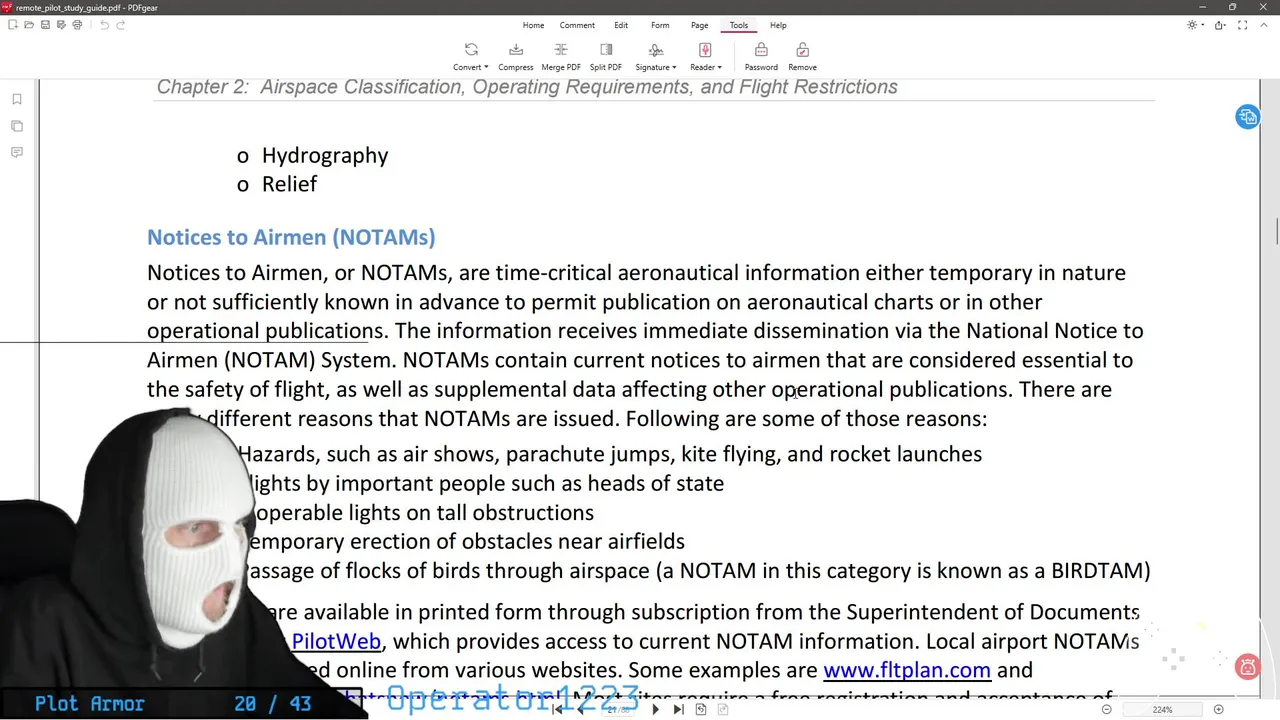Open the PilotWeb hyperlink
This screenshot has height=720, width=1280.
point(336,641)
